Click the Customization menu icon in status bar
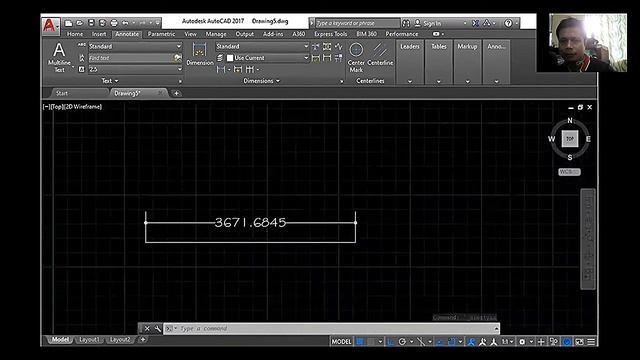This screenshot has width=640, height=360. click(x=591, y=342)
